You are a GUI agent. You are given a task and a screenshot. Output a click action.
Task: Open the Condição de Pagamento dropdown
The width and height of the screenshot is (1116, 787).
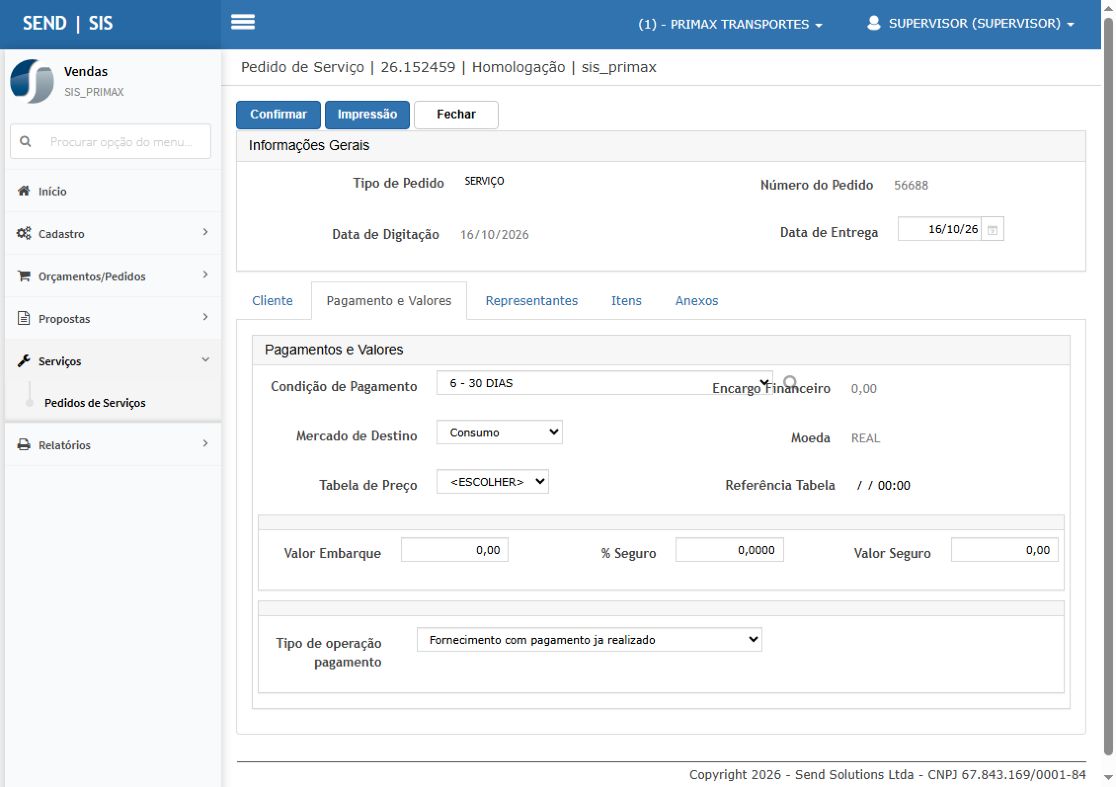[x=604, y=383]
